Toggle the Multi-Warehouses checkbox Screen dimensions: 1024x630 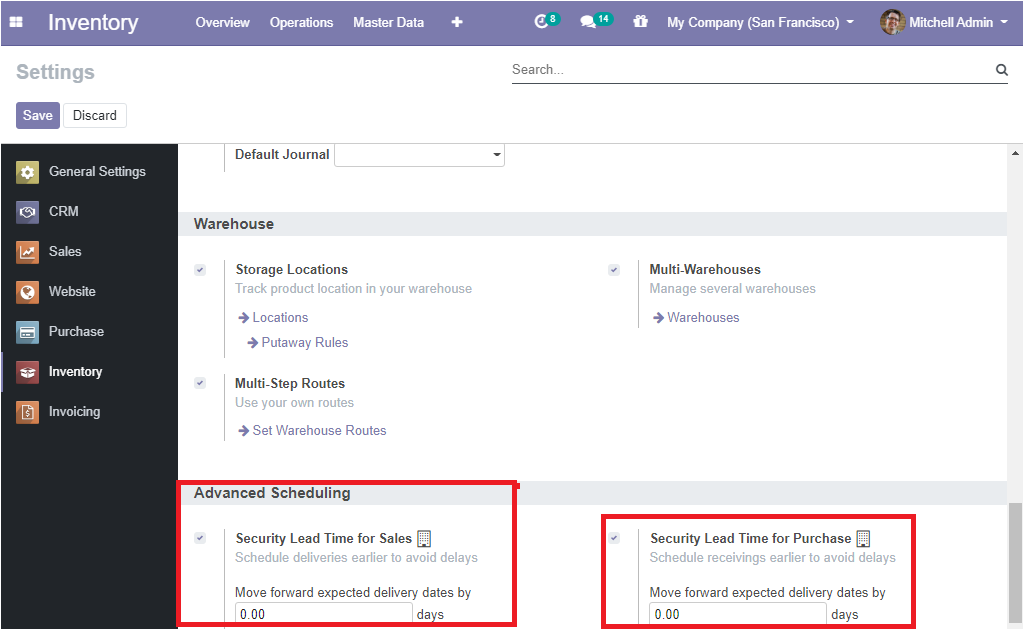coord(614,270)
